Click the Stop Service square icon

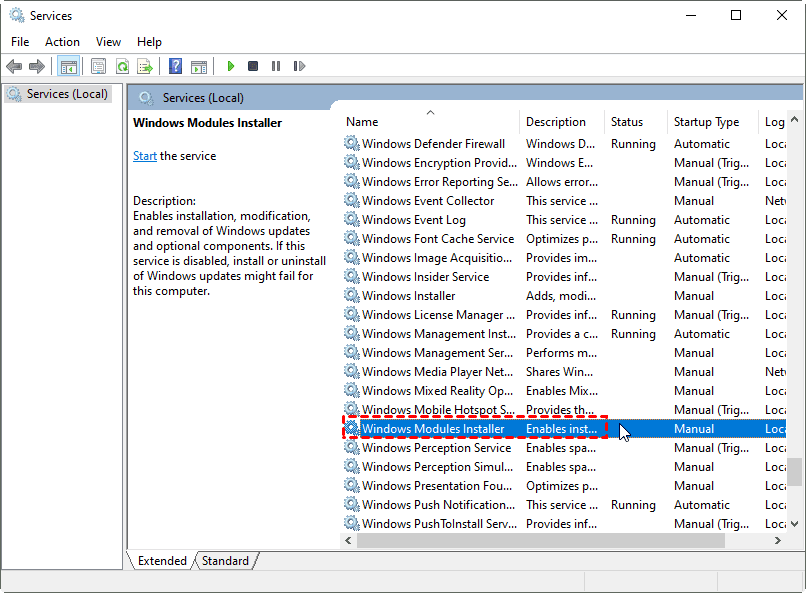point(253,66)
